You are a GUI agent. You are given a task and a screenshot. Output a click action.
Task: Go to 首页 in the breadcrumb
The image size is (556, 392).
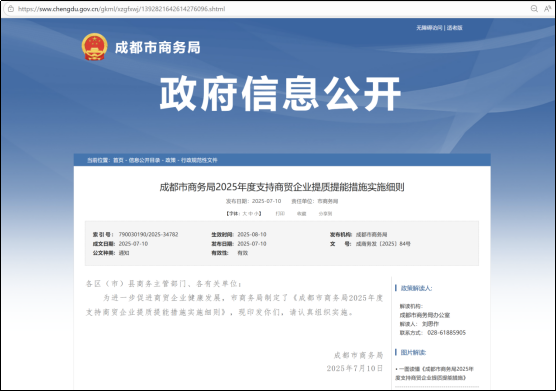click(118, 160)
